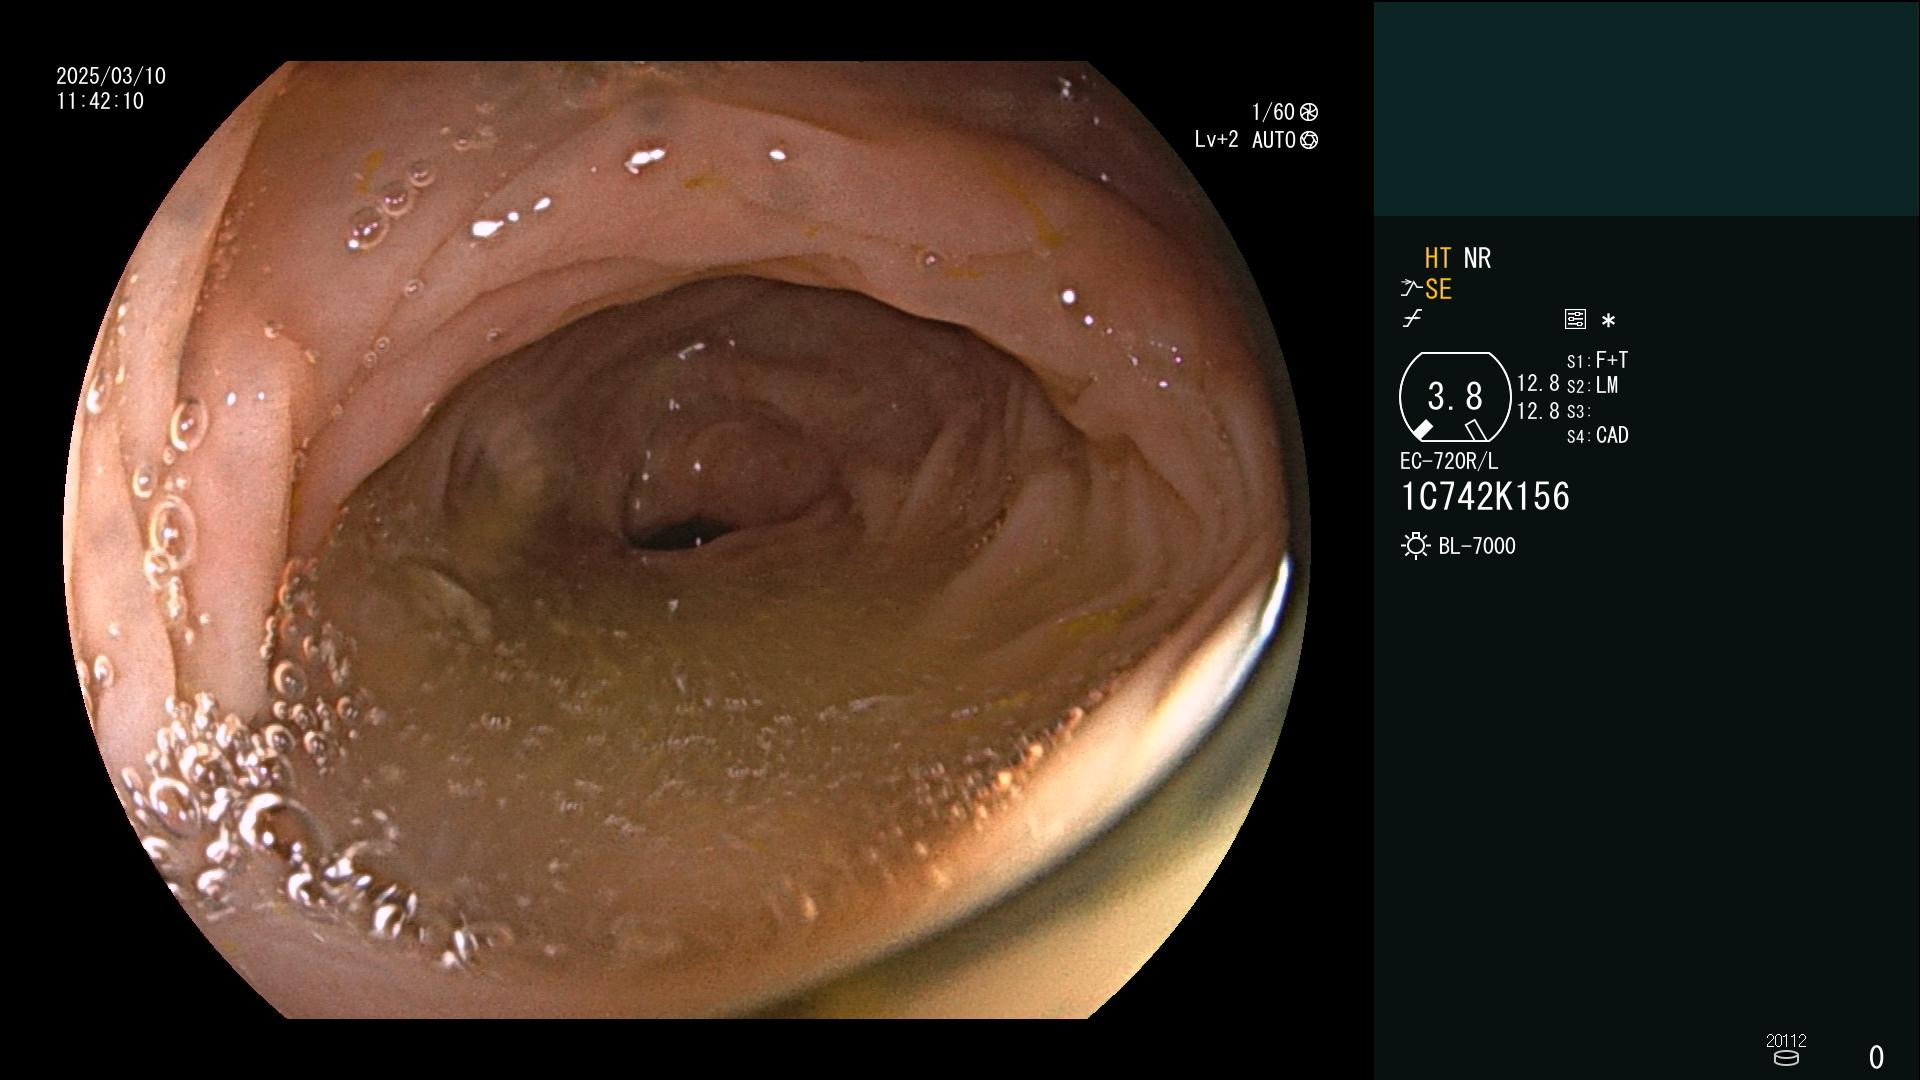Screen dimensions: 1920x1080
Task: Select the 1/60 shutter speed value
Action: (1273, 112)
